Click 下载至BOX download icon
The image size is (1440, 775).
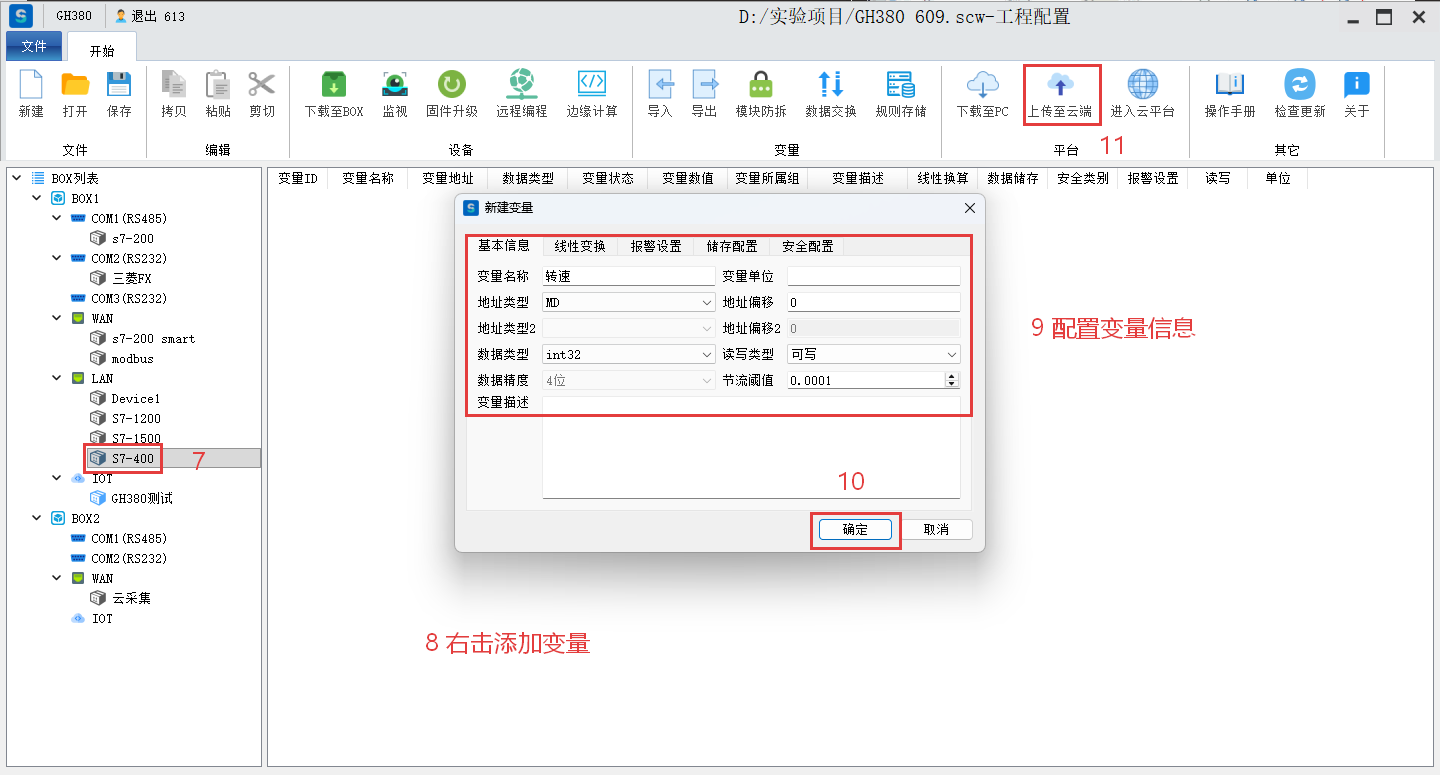coord(334,85)
